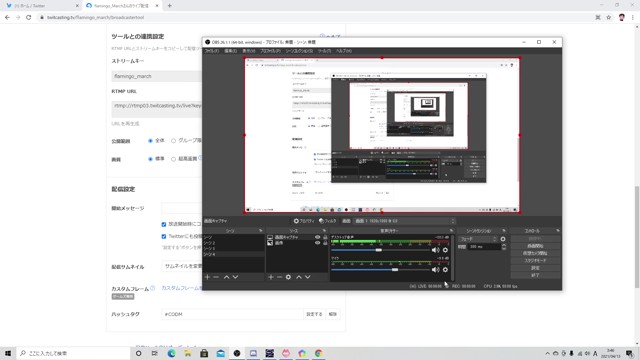The width and height of the screenshot is (640, 360).
Task: Show hidden system tray icons
Action: (x=547, y=353)
